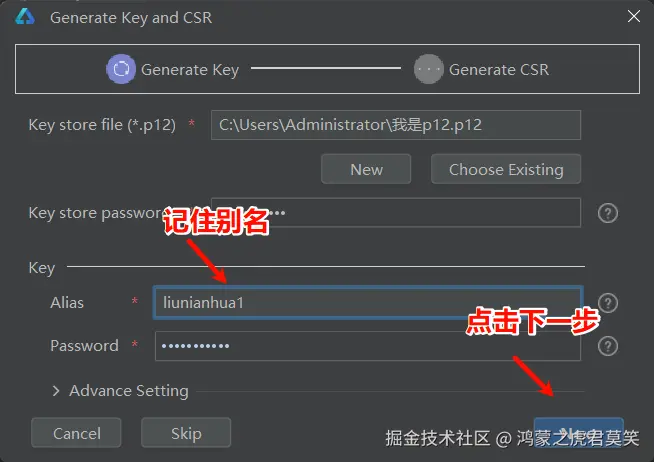Click the purple Generate Key step icon
654x462 pixels.
(121, 69)
